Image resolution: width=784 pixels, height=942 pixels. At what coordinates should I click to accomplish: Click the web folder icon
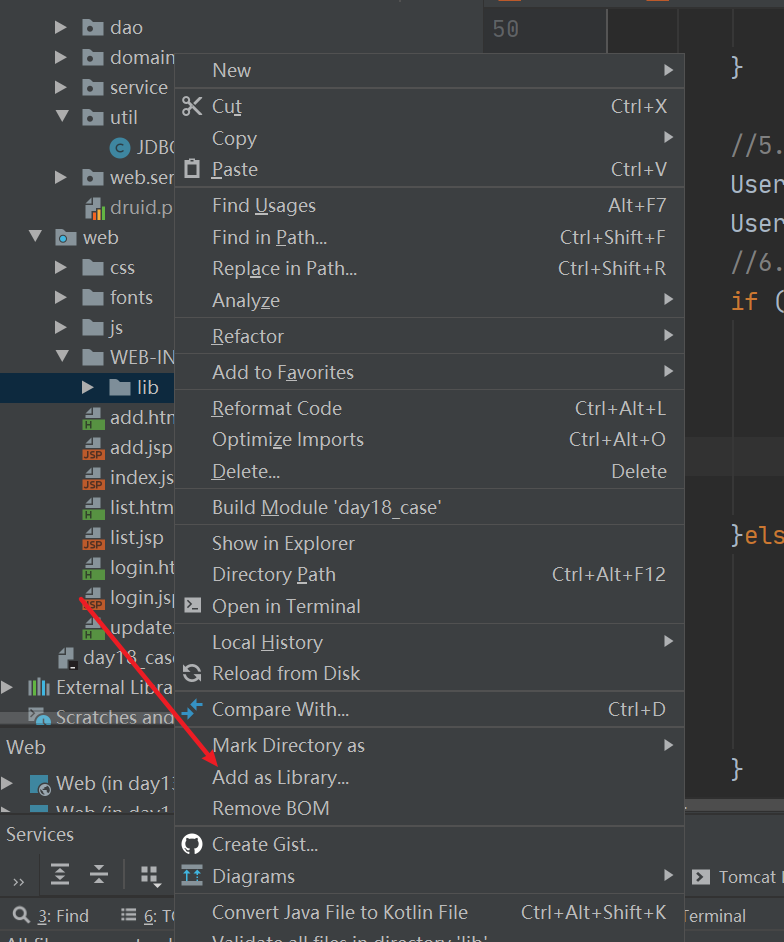[65, 238]
